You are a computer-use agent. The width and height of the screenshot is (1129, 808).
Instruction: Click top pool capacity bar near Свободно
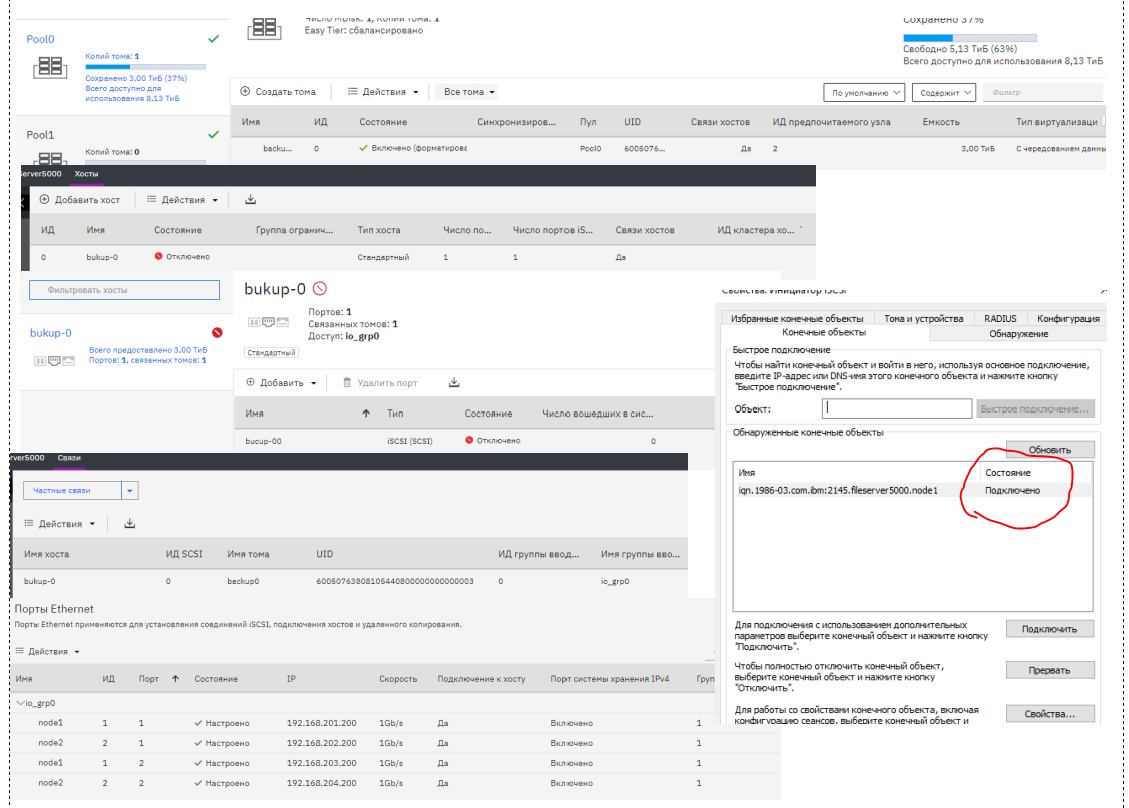click(x=970, y=37)
